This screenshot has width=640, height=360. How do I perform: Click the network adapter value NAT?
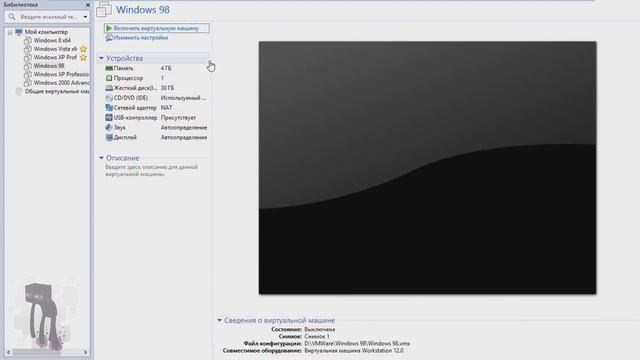coord(167,108)
